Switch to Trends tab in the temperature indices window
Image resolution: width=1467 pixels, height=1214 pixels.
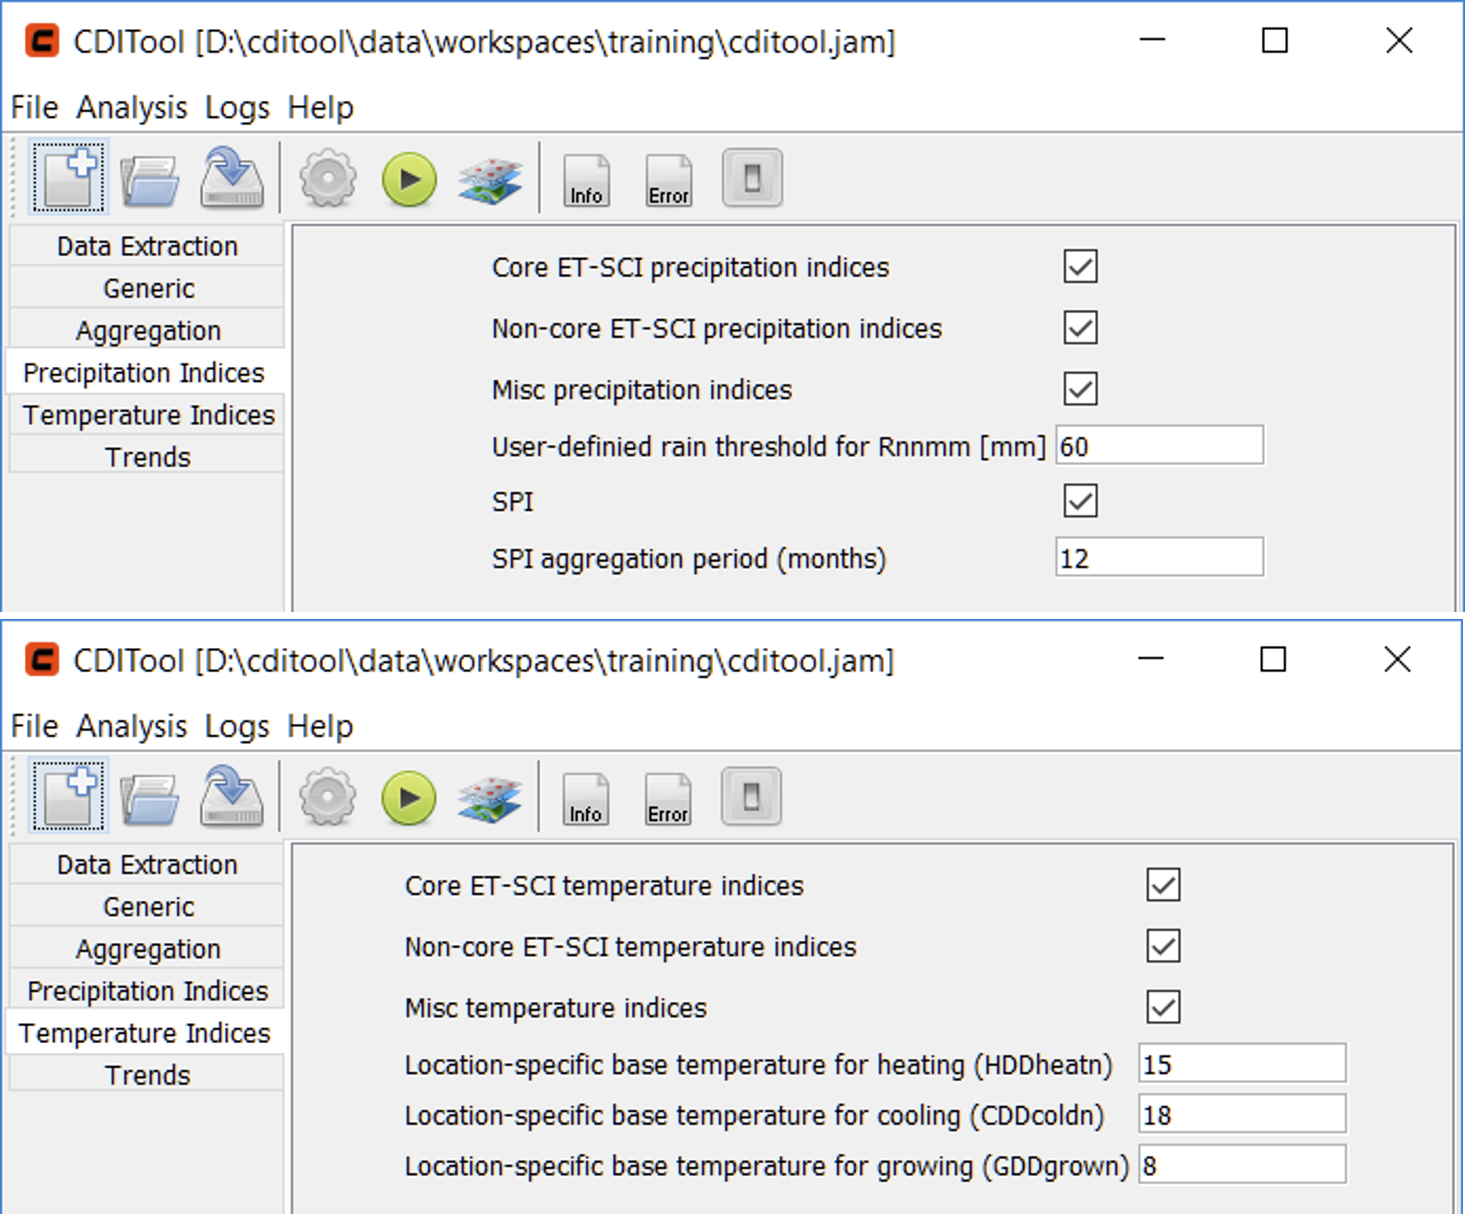point(147,1075)
